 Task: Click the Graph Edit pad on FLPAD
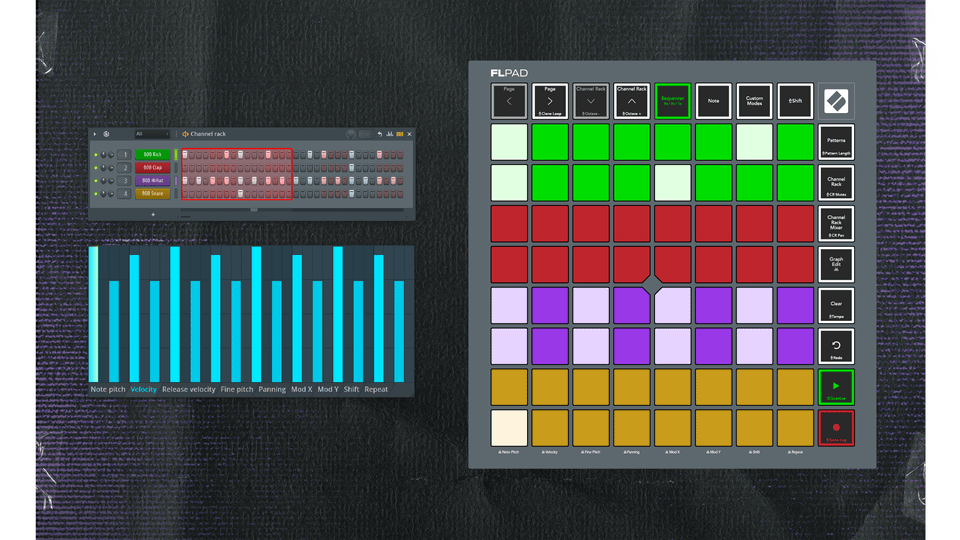pos(836,264)
